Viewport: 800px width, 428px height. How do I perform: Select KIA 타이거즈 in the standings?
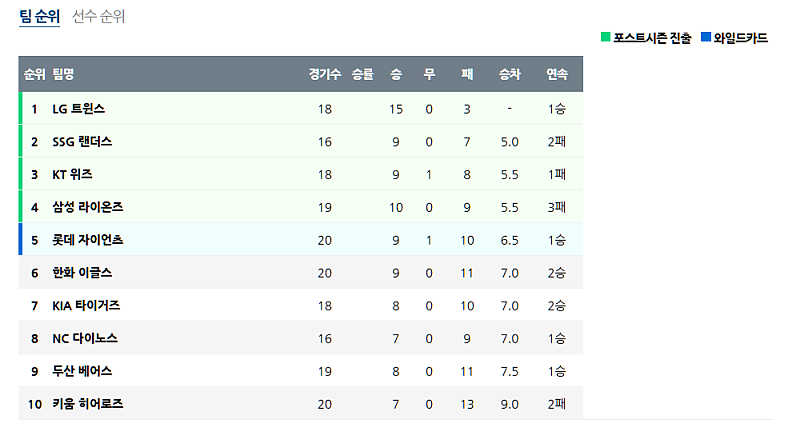pos(86,305)
